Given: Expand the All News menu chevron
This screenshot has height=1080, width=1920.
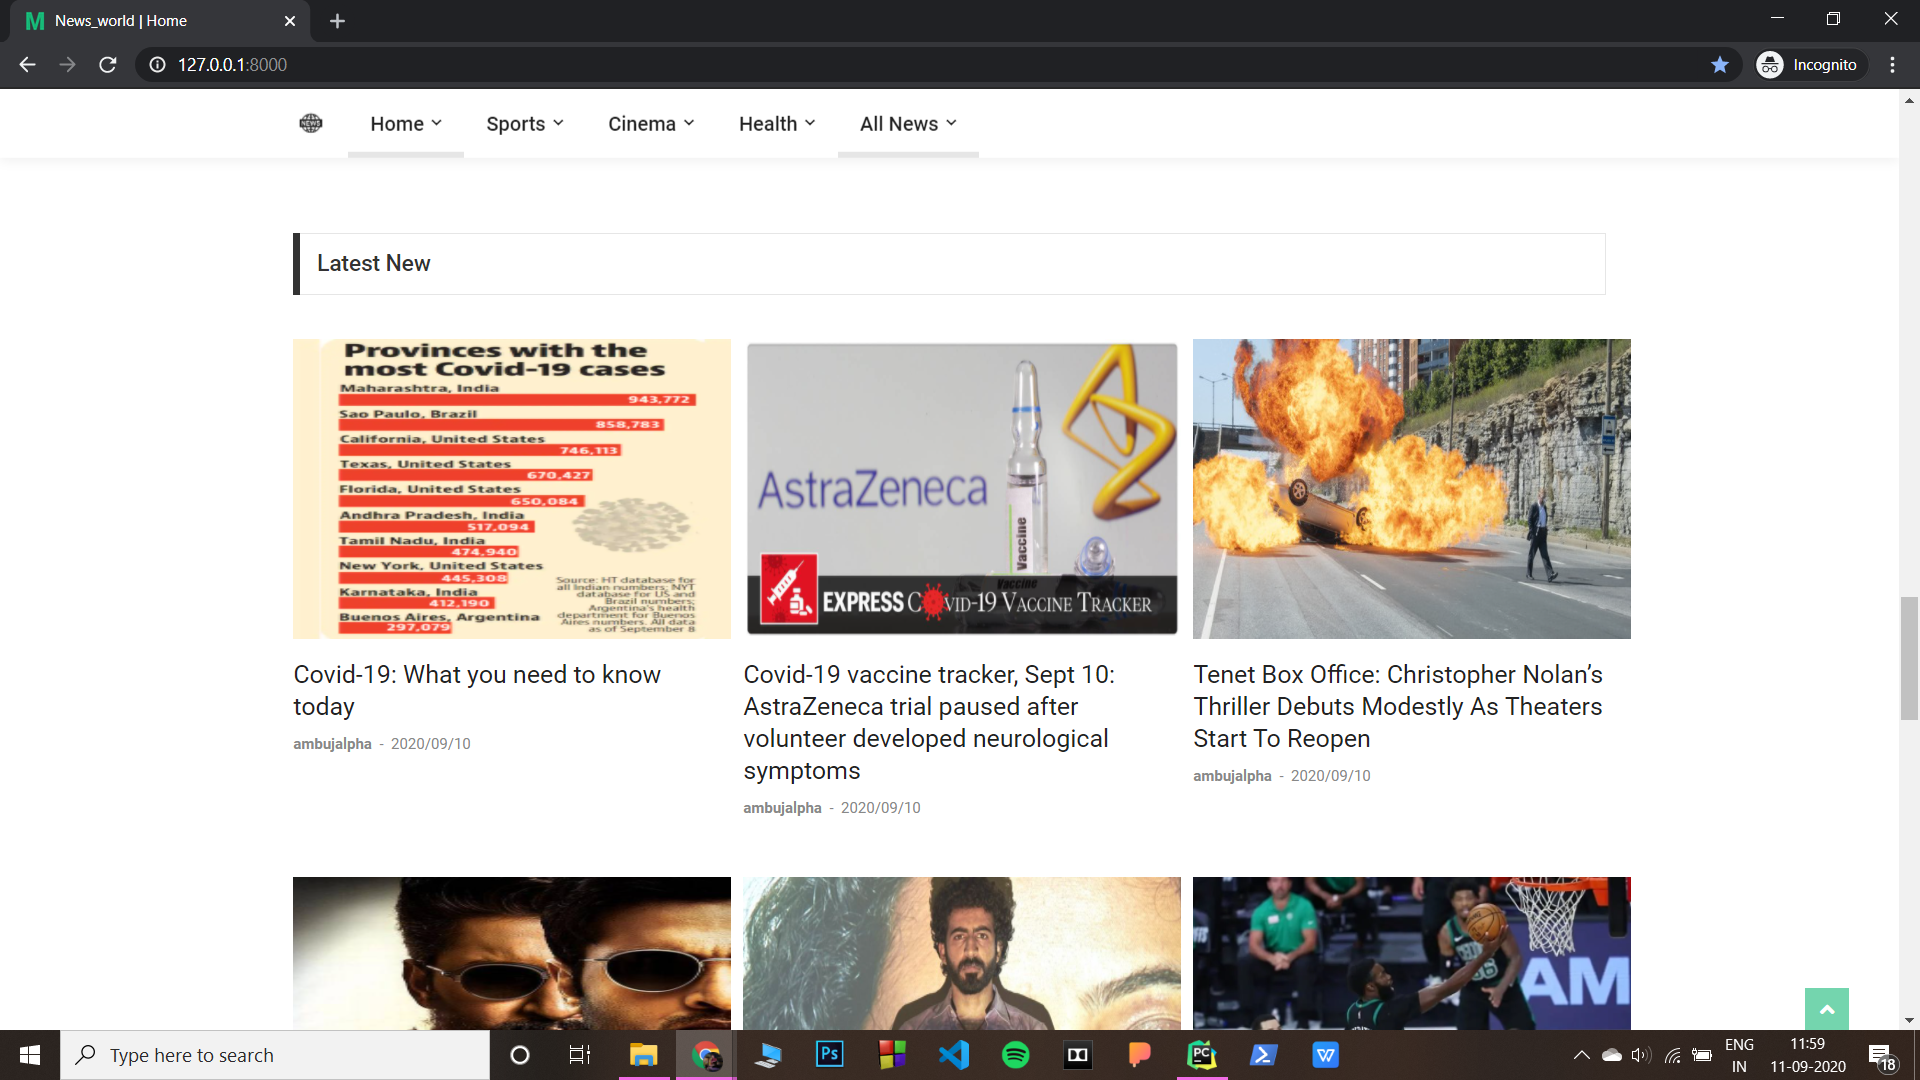Looking at the screenshot, I should point(951,123).
